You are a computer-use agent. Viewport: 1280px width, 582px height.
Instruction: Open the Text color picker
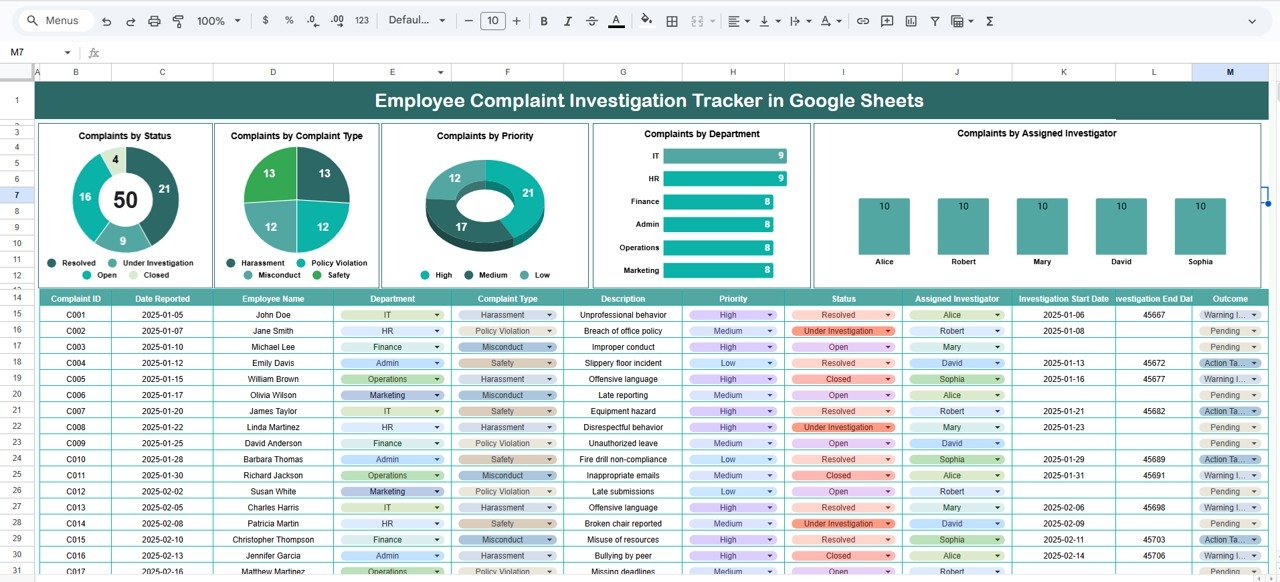617,20
